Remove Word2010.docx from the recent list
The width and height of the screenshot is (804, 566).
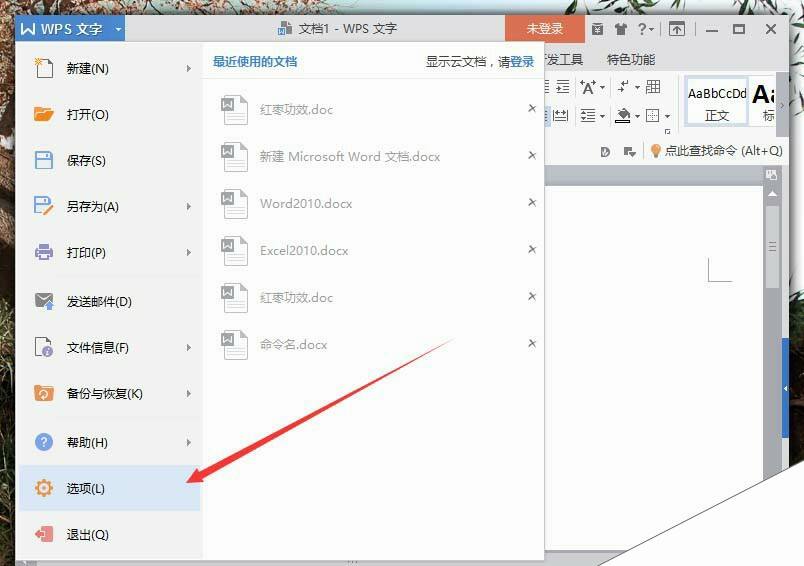pyautogui.click(x=532, y=203)
